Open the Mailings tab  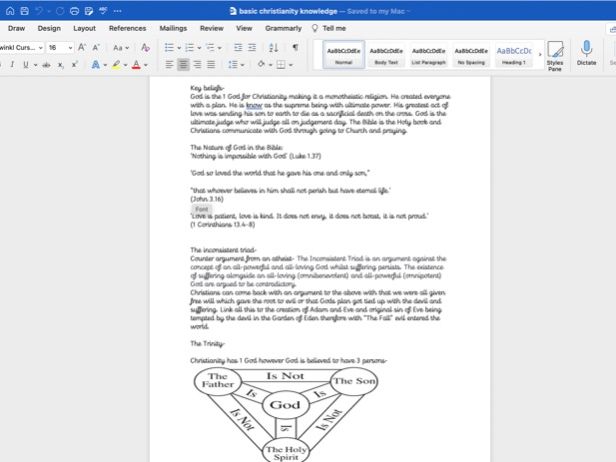173,28
